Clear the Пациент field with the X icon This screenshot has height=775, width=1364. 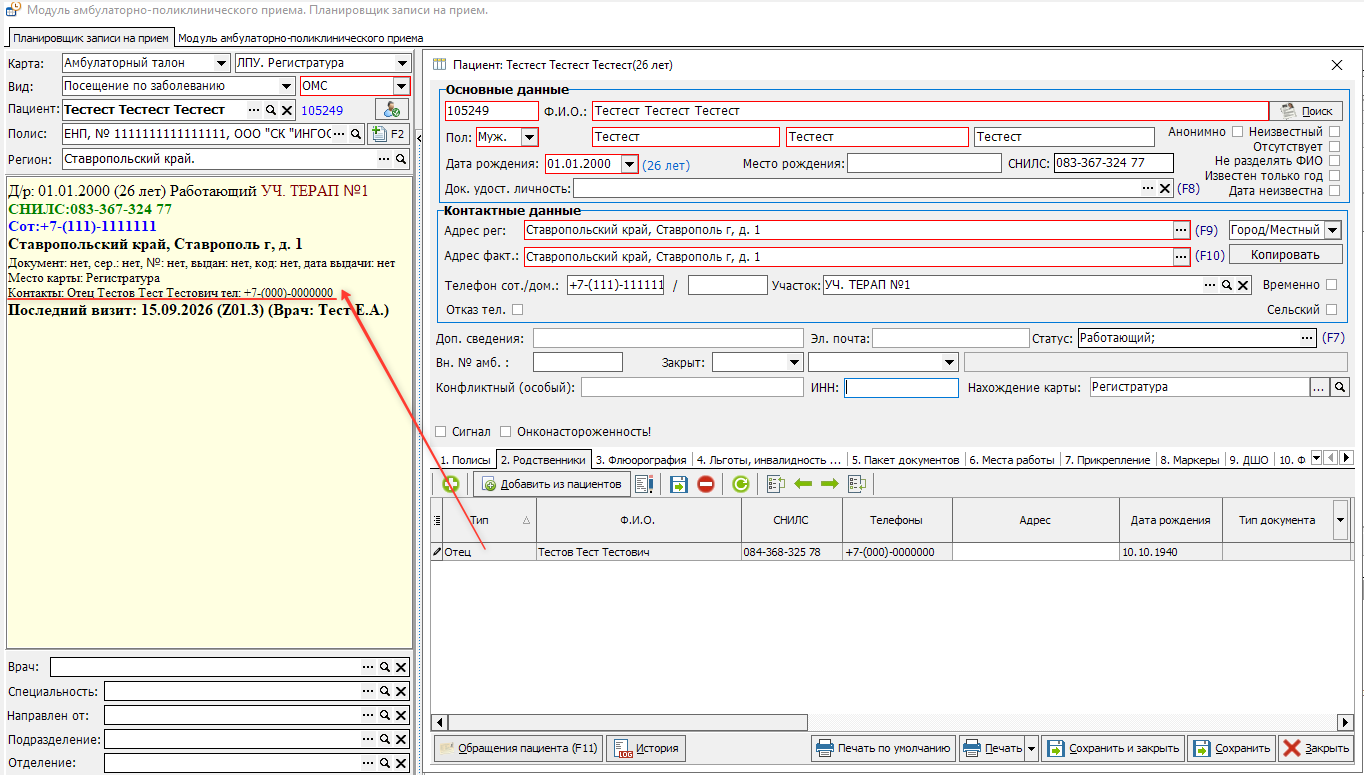point(286,110)
